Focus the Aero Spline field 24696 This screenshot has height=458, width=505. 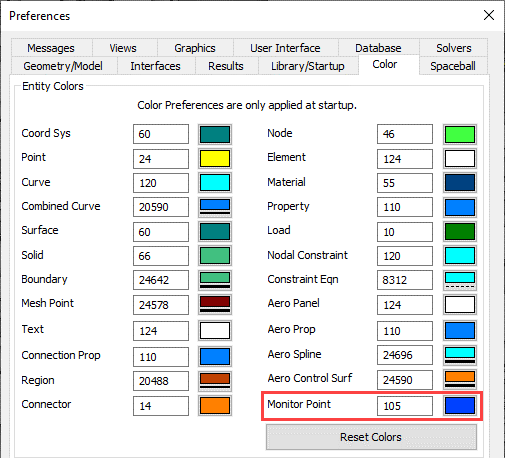(405, 355)
